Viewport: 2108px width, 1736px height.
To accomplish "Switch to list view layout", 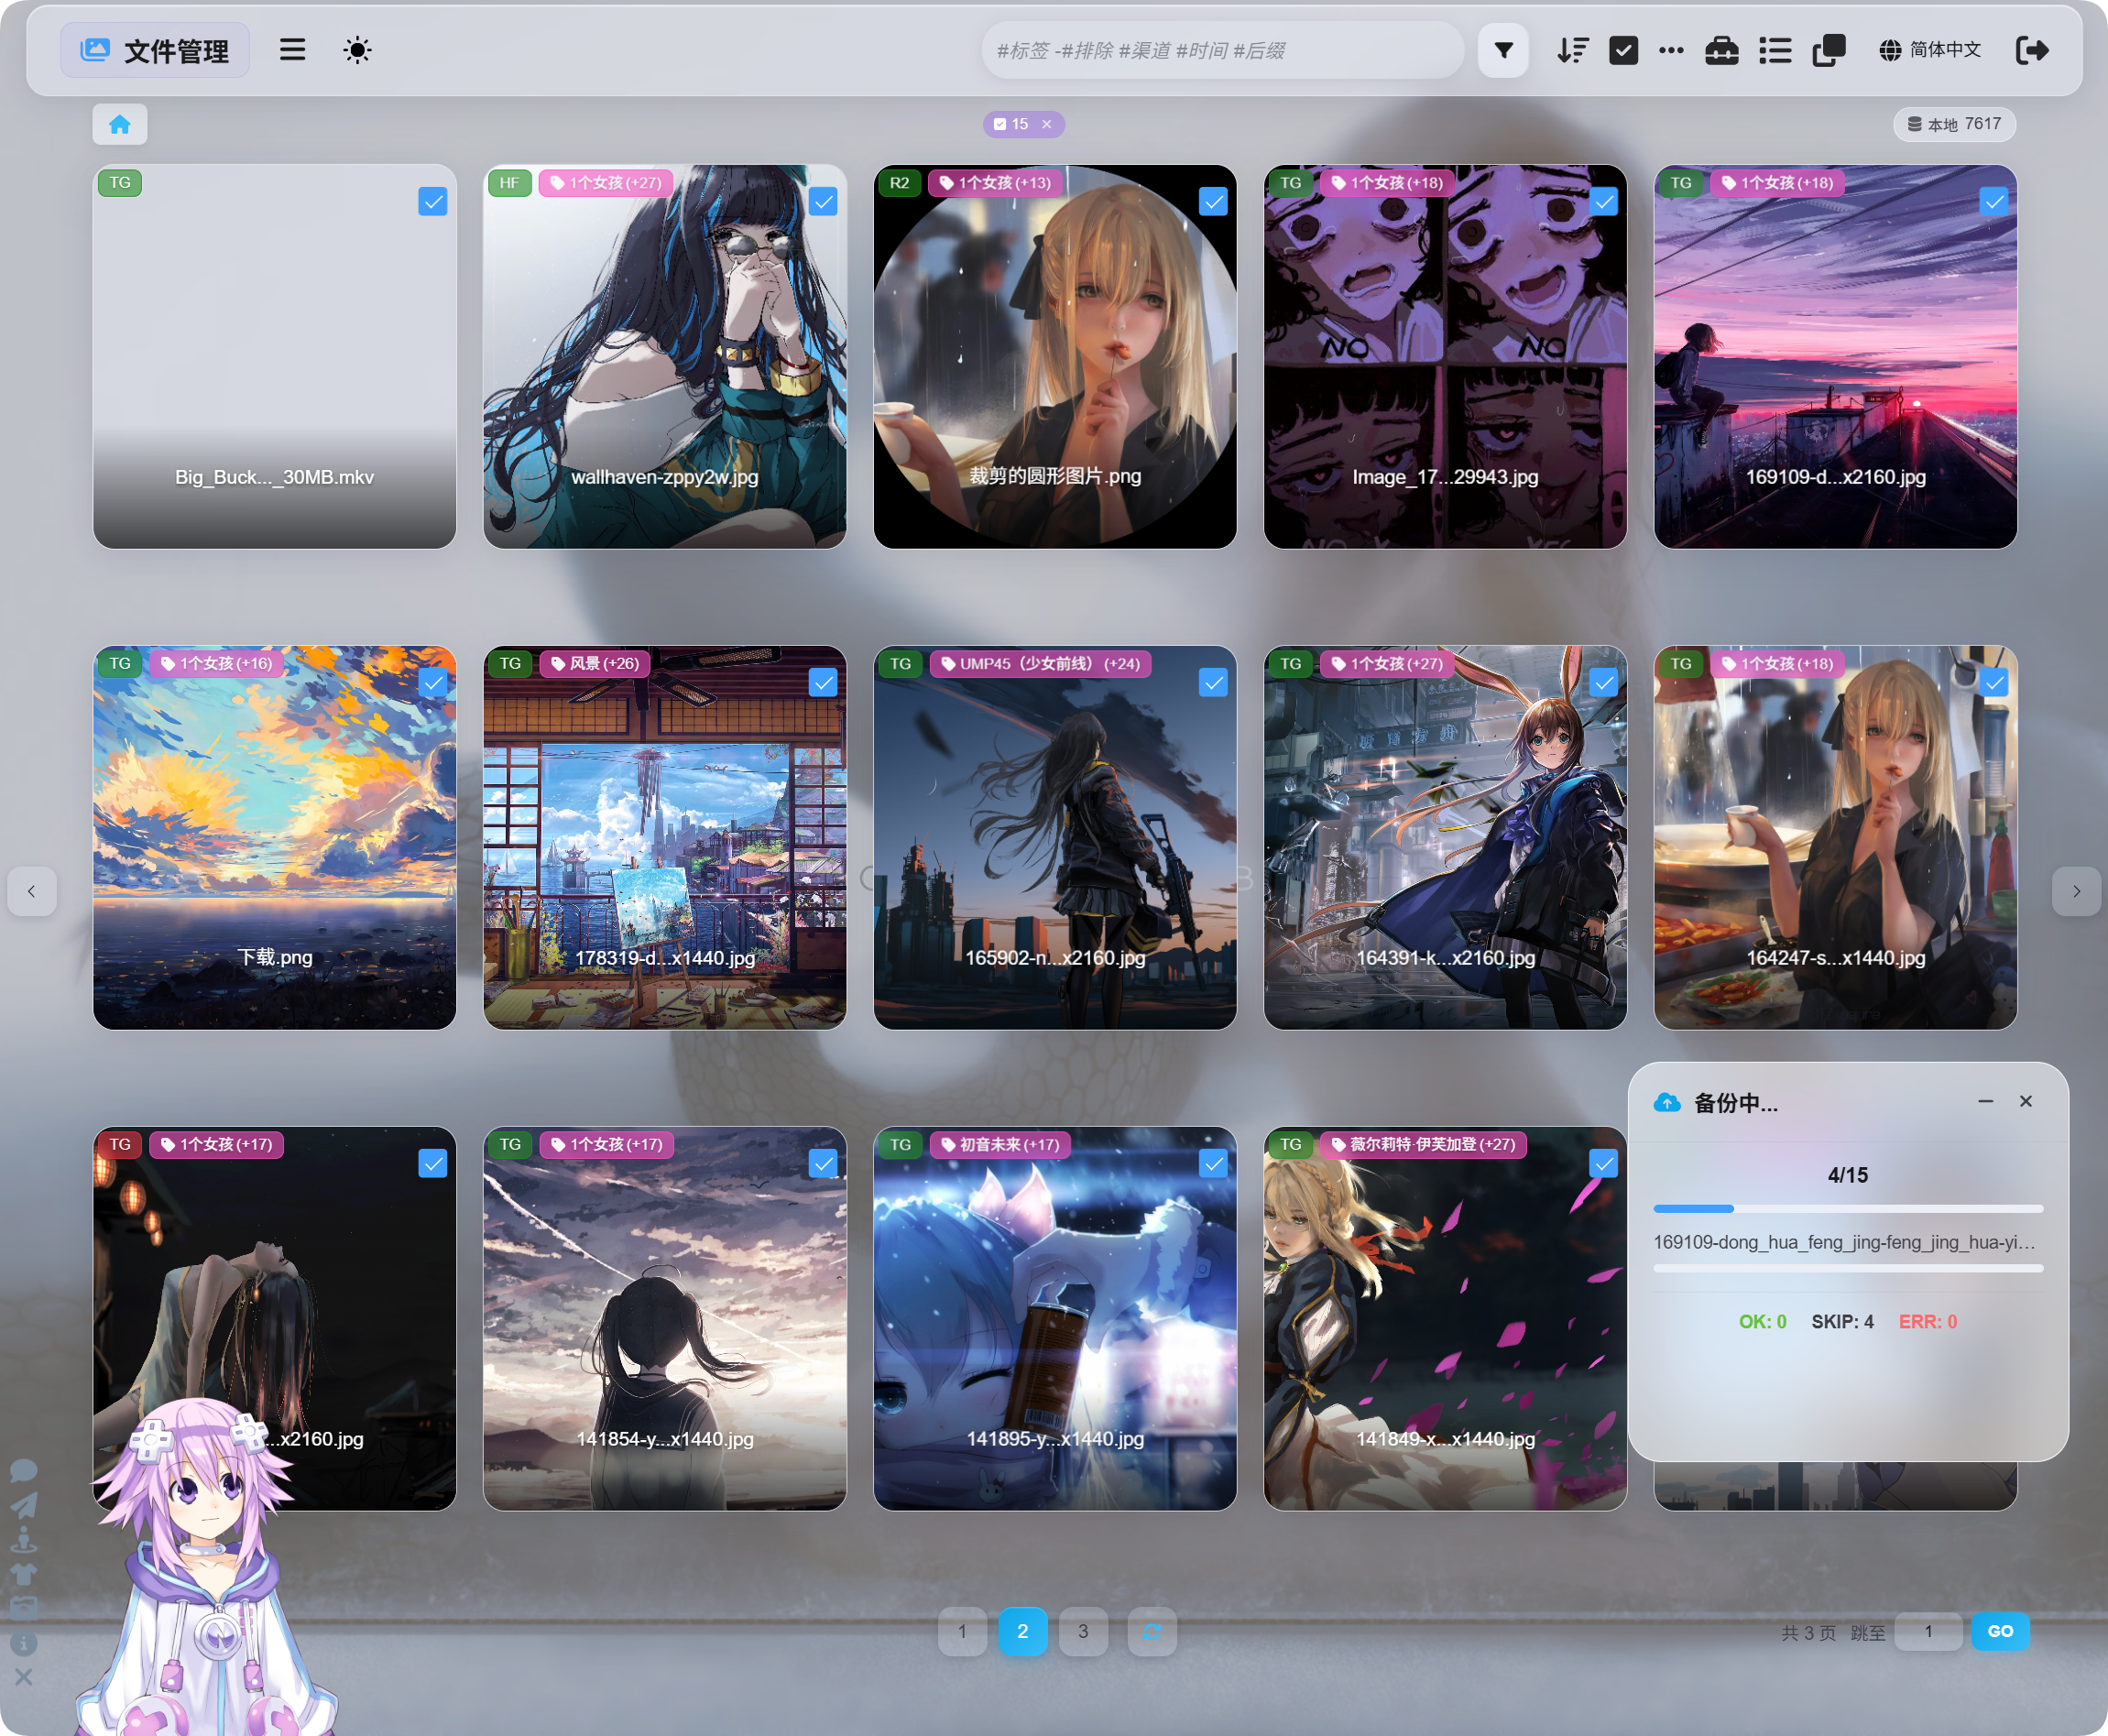I will click(1775, 50).
